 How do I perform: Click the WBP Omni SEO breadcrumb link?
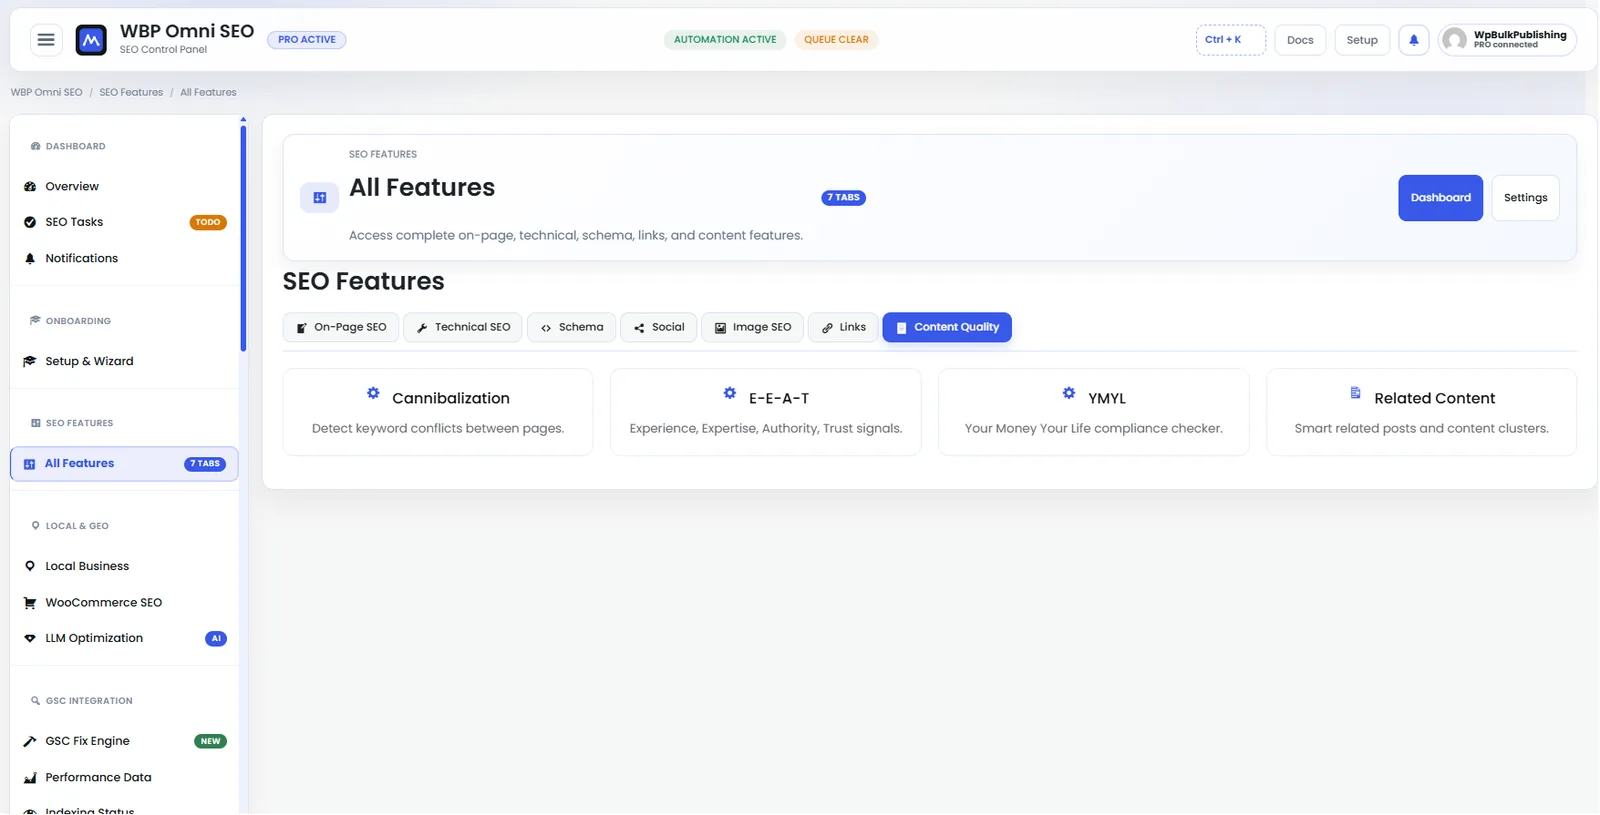(47, 92)
